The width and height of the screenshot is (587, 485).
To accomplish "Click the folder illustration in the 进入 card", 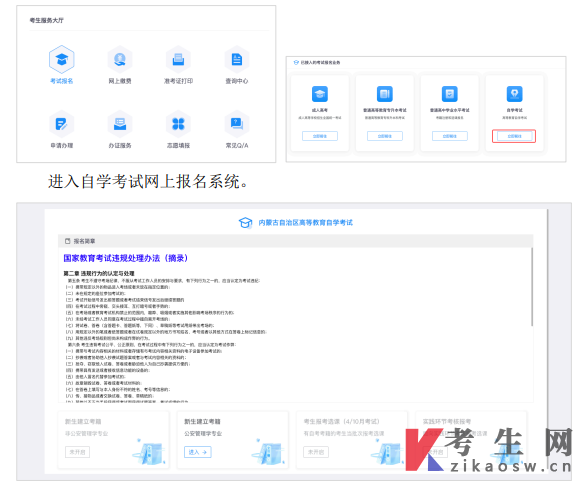I will [x=267, y=452].
